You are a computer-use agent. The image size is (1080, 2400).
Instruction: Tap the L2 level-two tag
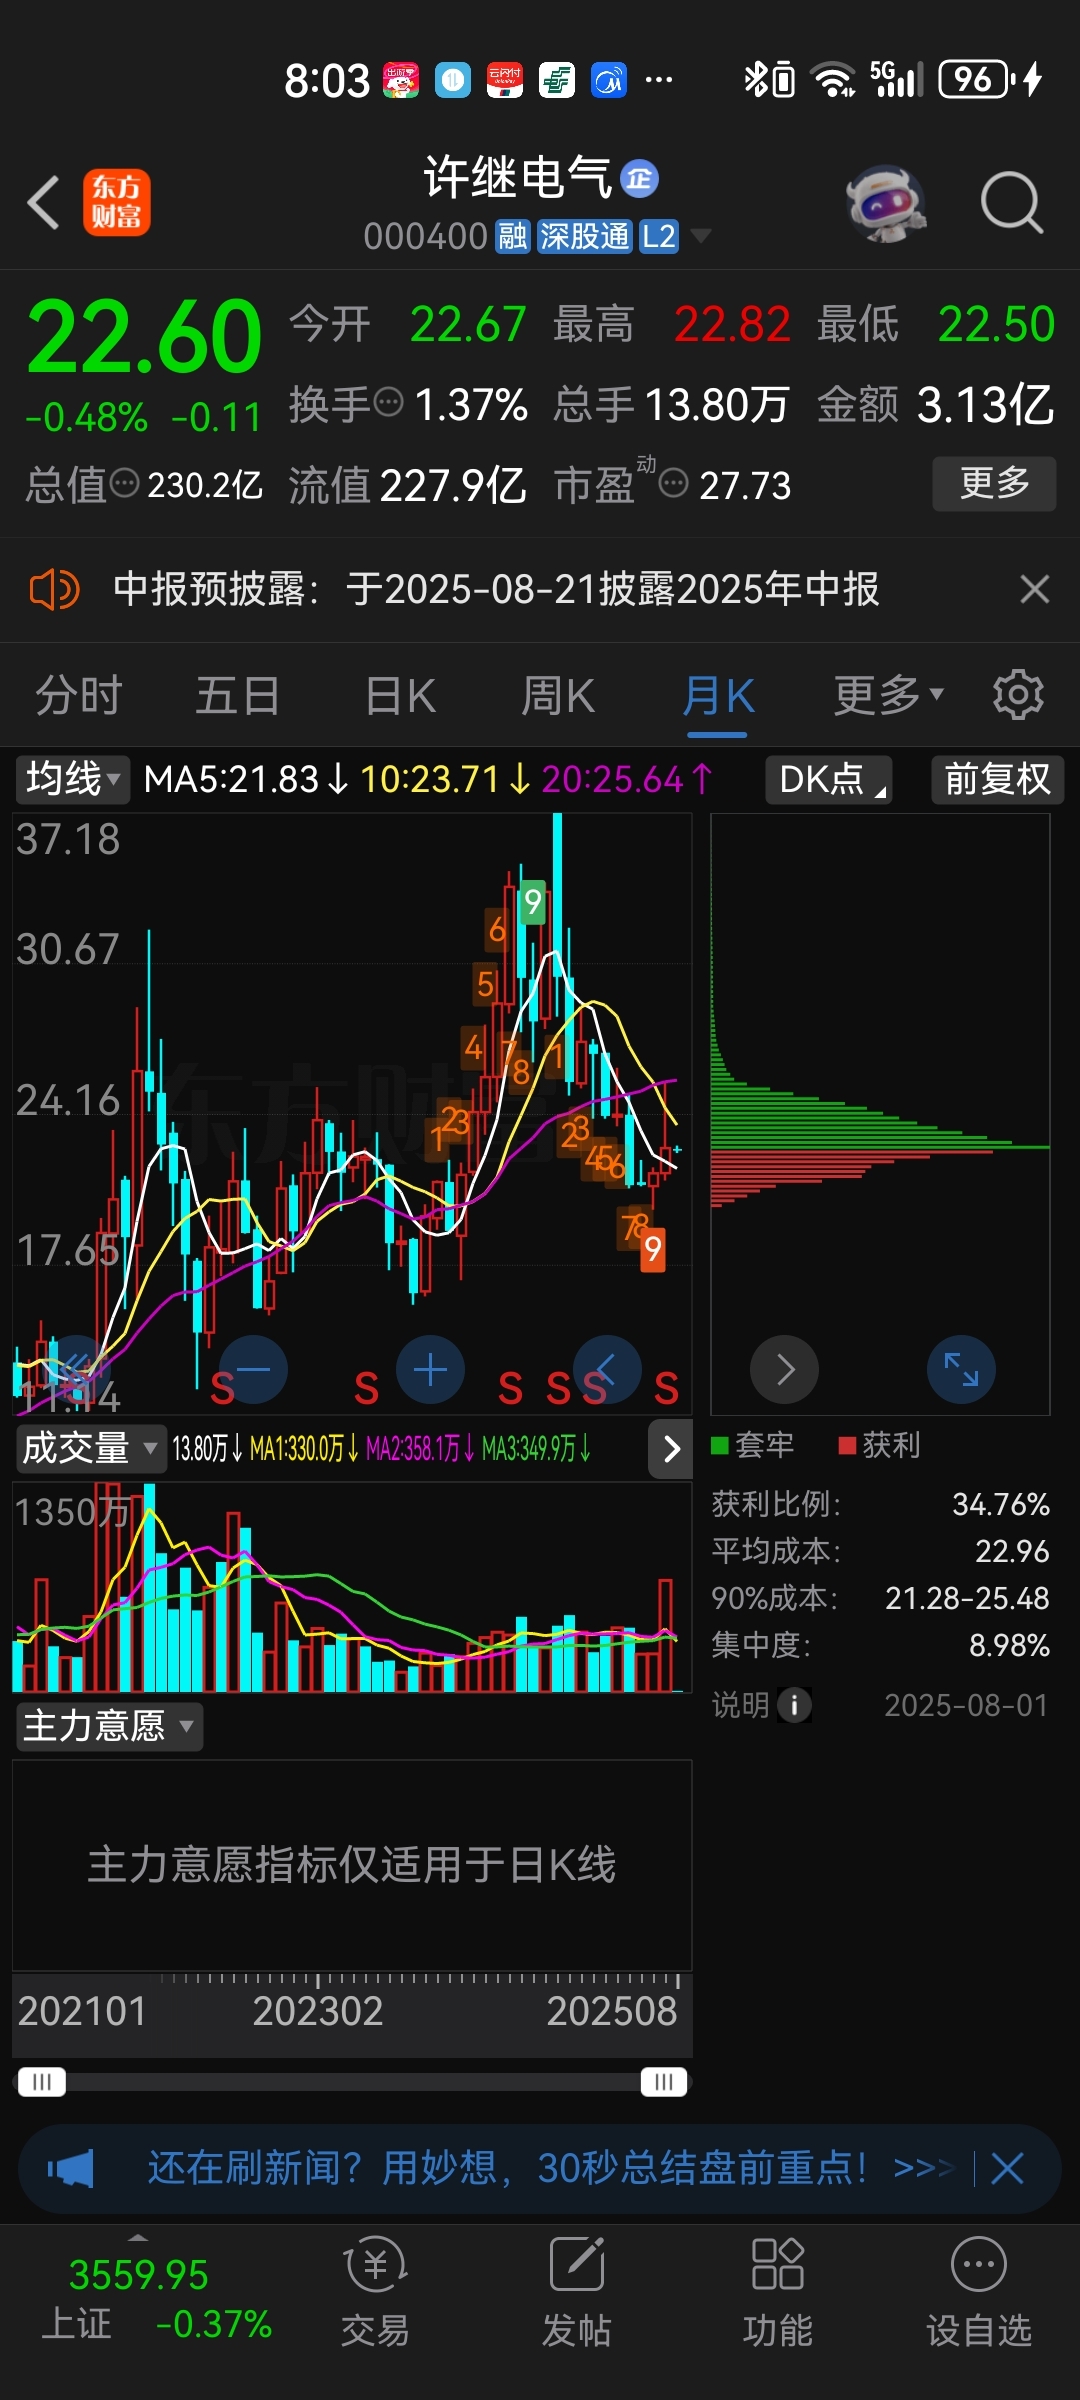point(659,236)
